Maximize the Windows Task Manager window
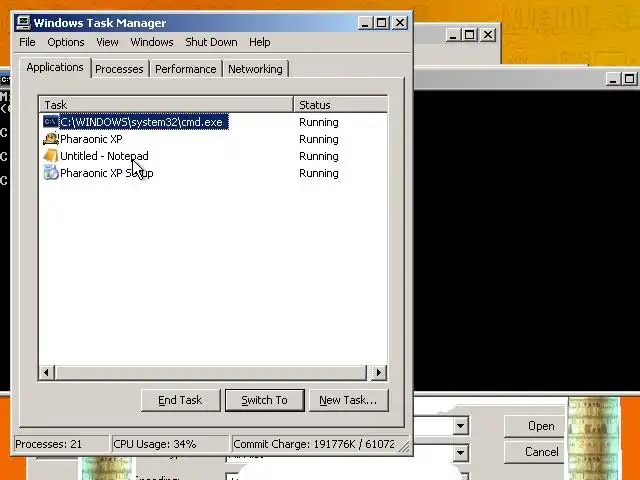 [382, 23]
